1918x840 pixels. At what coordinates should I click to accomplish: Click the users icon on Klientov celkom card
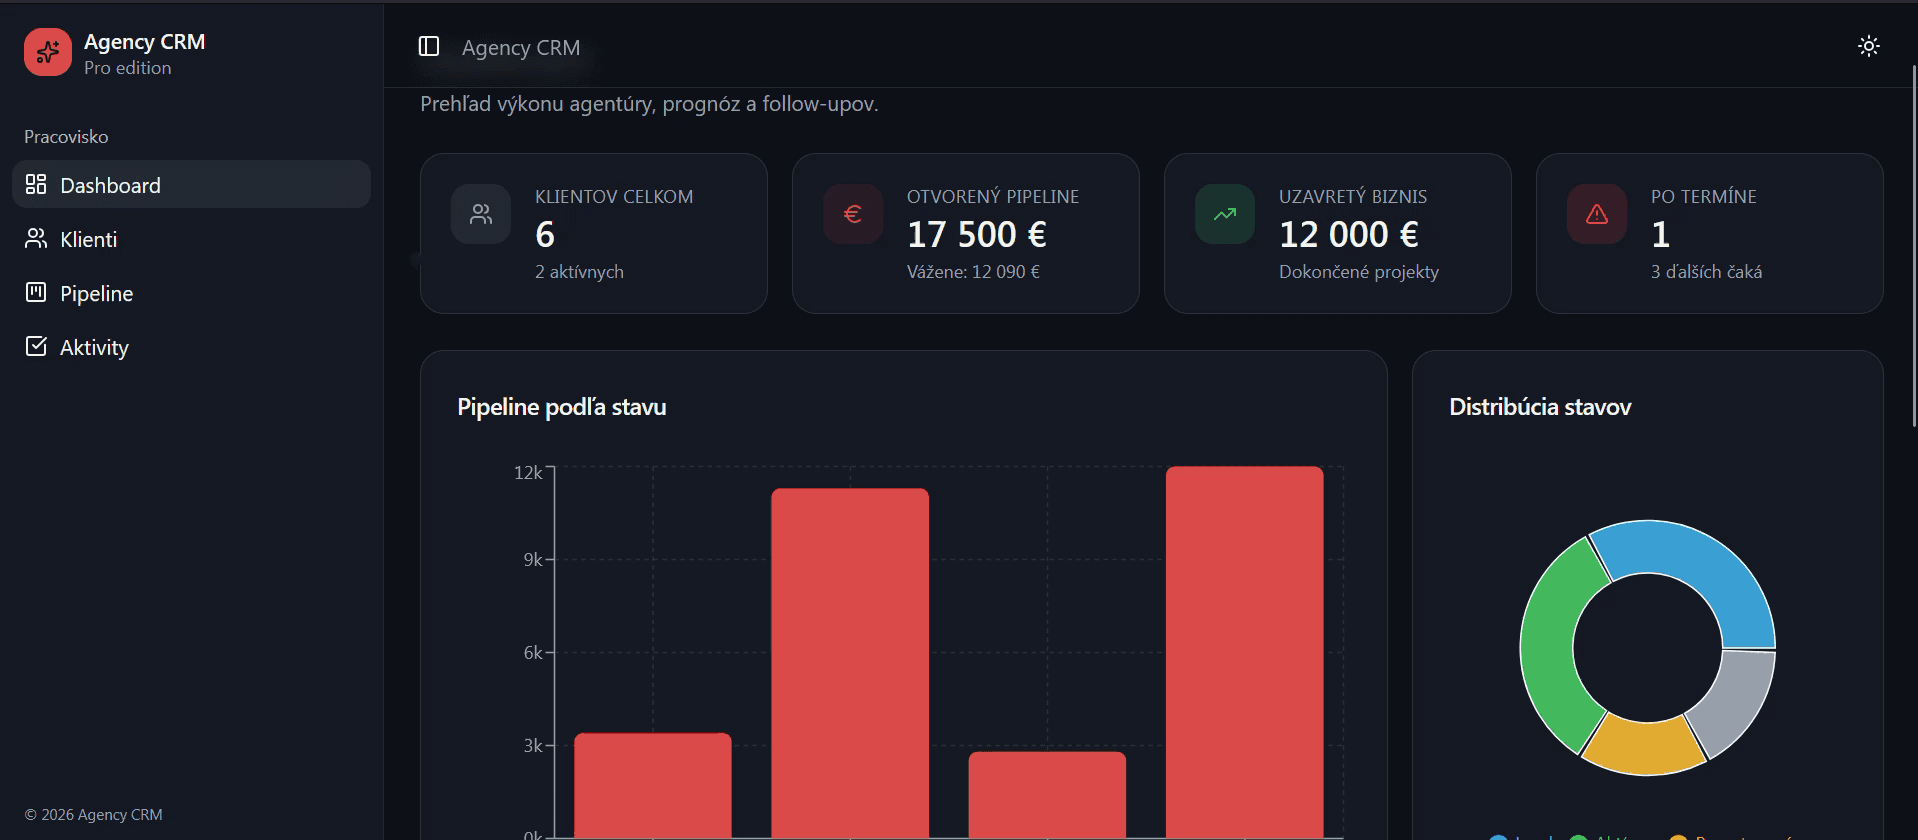click(481, 214)
